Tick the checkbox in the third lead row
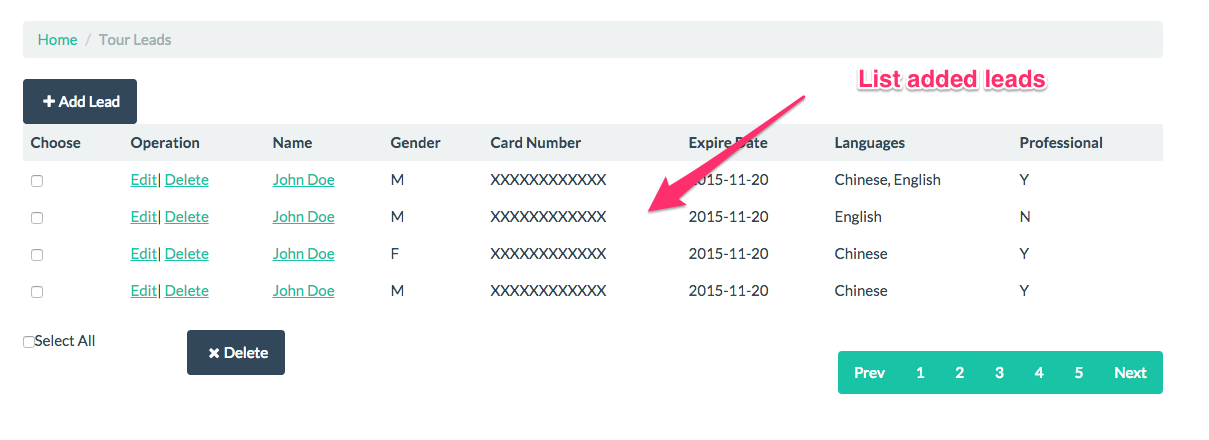This screenshot has width=1209, height=440. [37, 255]
